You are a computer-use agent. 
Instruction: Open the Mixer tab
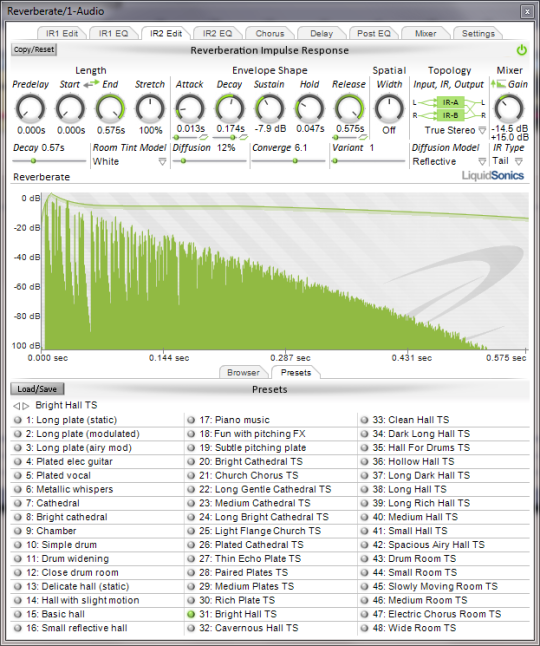[425, 33]
